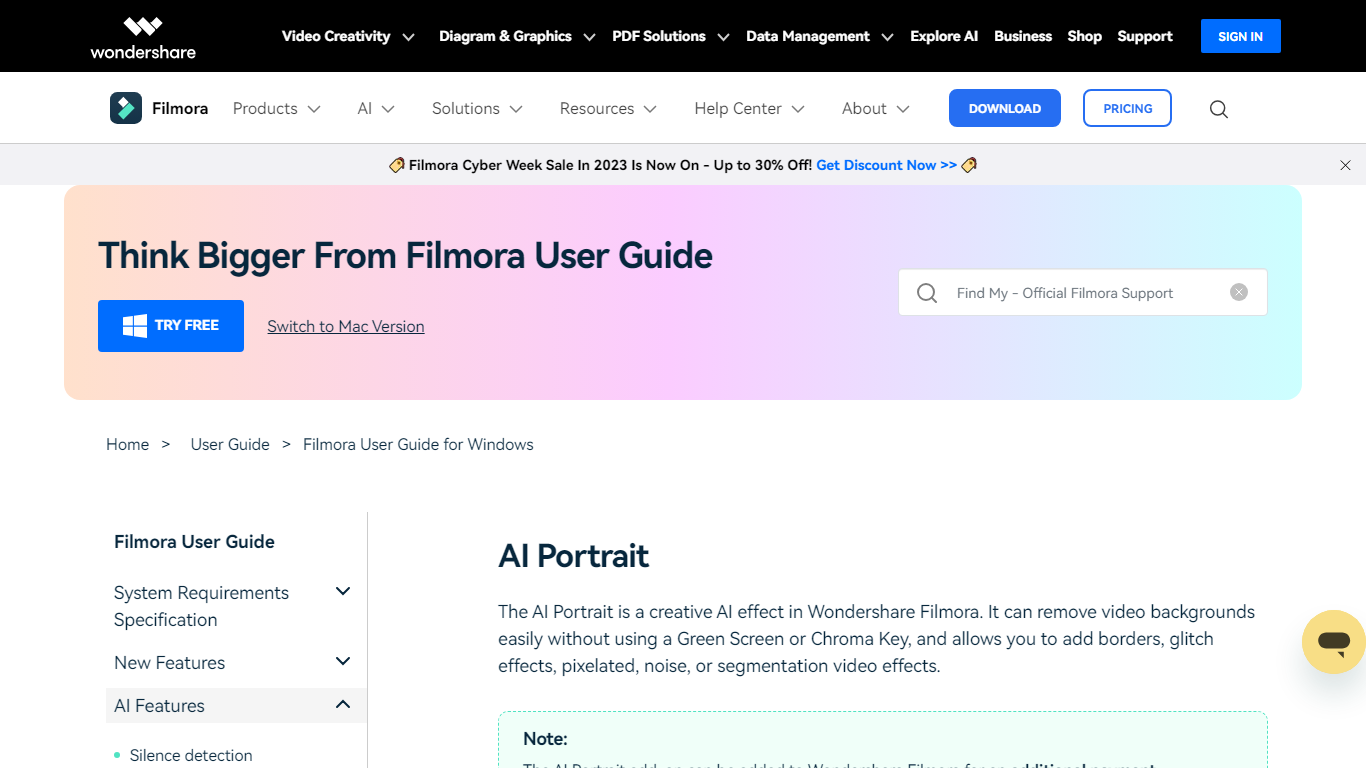Click the Get Discount Now link
The image size is (1366, 768).
(x=886, y=165)
